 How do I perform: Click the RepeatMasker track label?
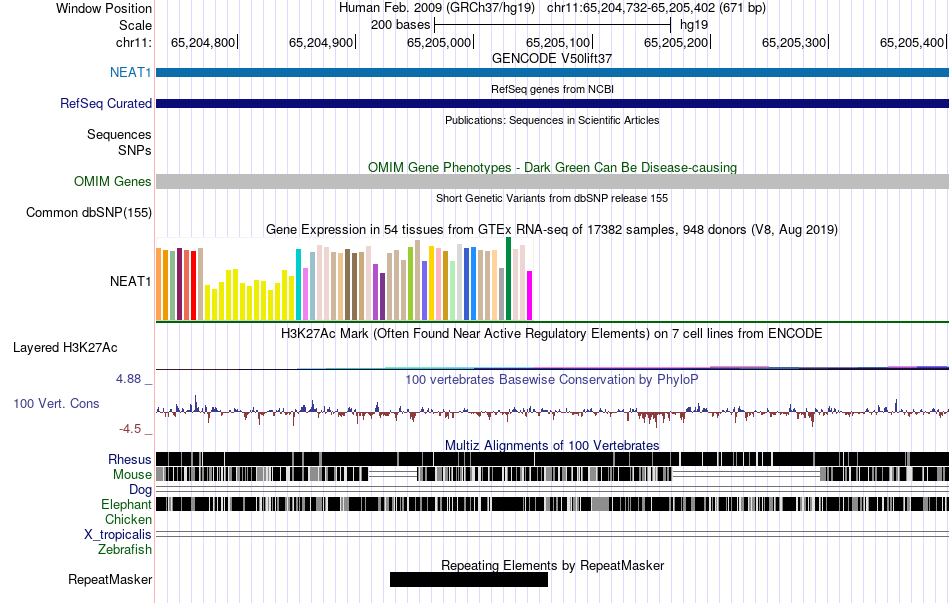110,580
